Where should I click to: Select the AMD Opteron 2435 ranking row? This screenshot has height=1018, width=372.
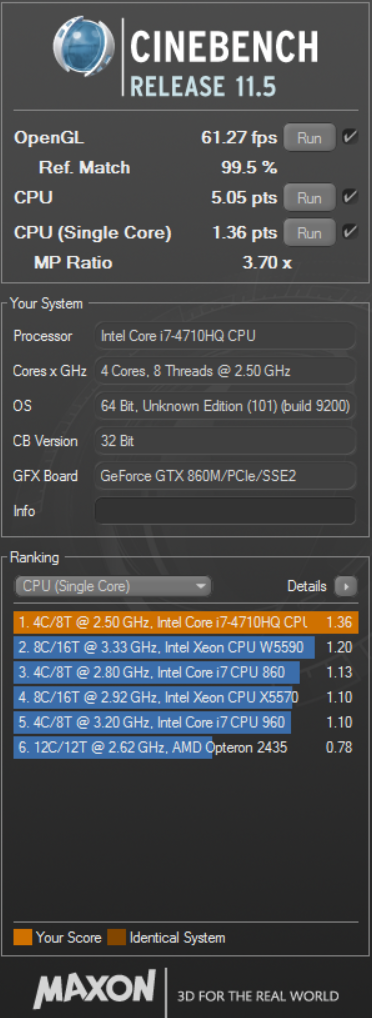[x=186, y=747]
